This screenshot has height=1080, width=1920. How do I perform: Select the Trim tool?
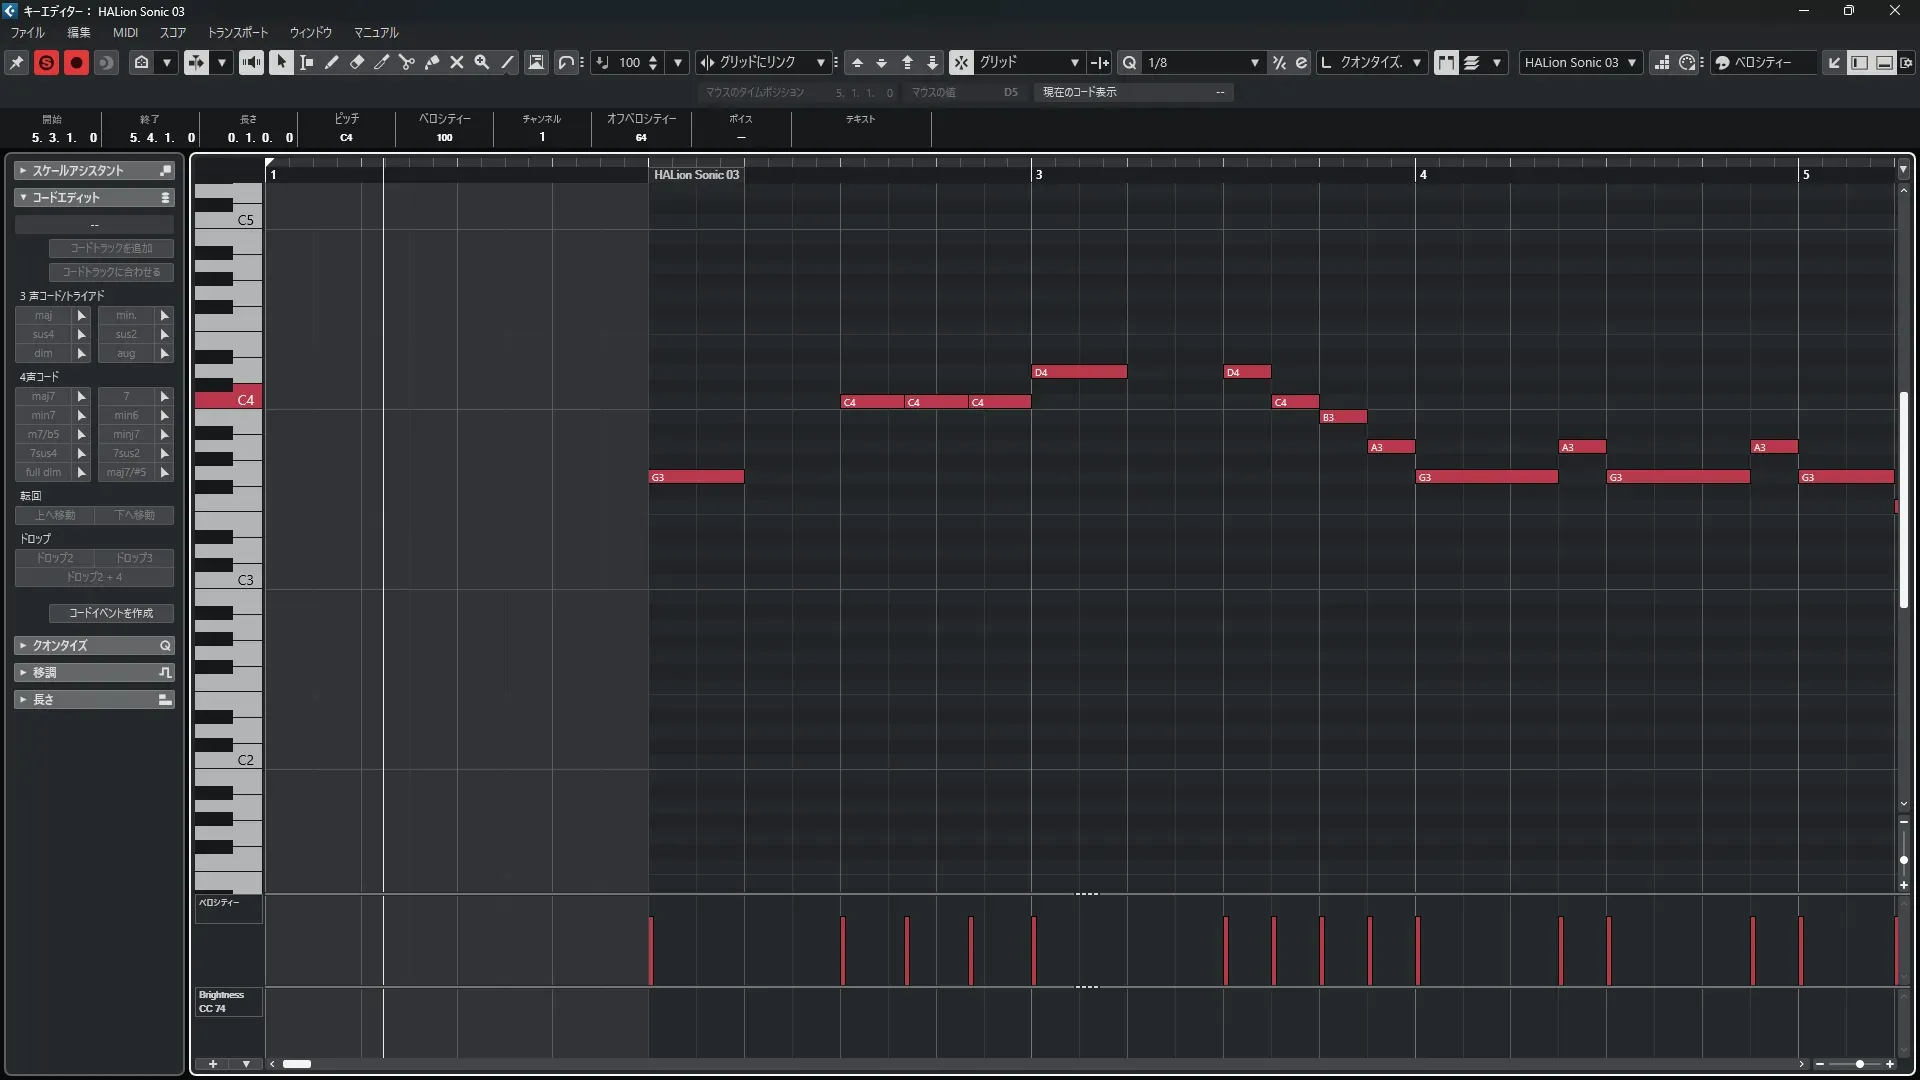[x=381, y=62]
